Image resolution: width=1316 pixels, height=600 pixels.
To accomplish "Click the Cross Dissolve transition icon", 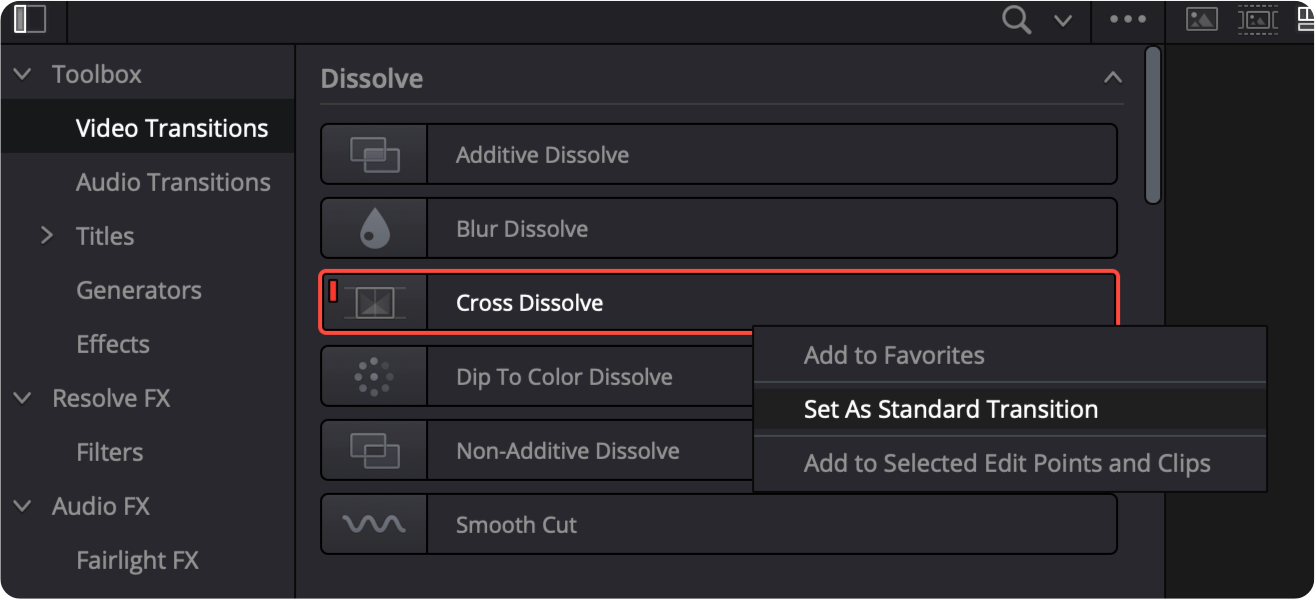I will [x=374, y=302].
